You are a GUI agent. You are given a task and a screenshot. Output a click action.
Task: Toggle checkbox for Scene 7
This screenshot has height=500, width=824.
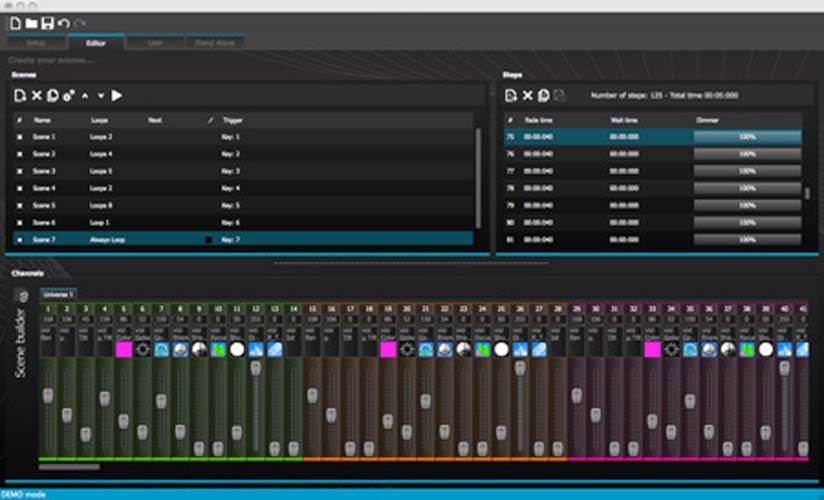(x=19, y=240)
